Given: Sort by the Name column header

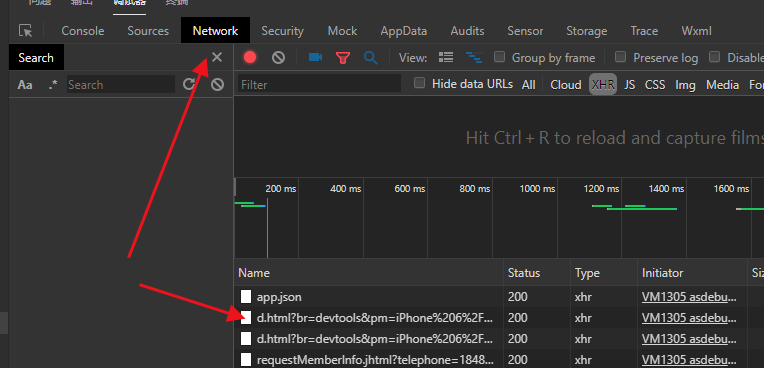Looking at the screenshot, I should 369,272.
